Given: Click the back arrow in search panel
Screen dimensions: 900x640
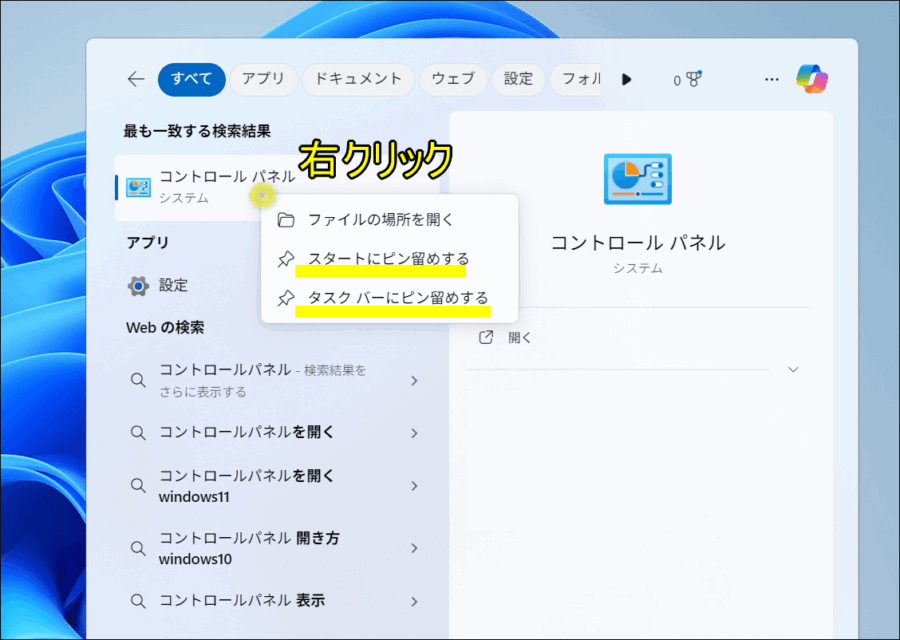Looking at the screenshot, I should coord(136,79).
